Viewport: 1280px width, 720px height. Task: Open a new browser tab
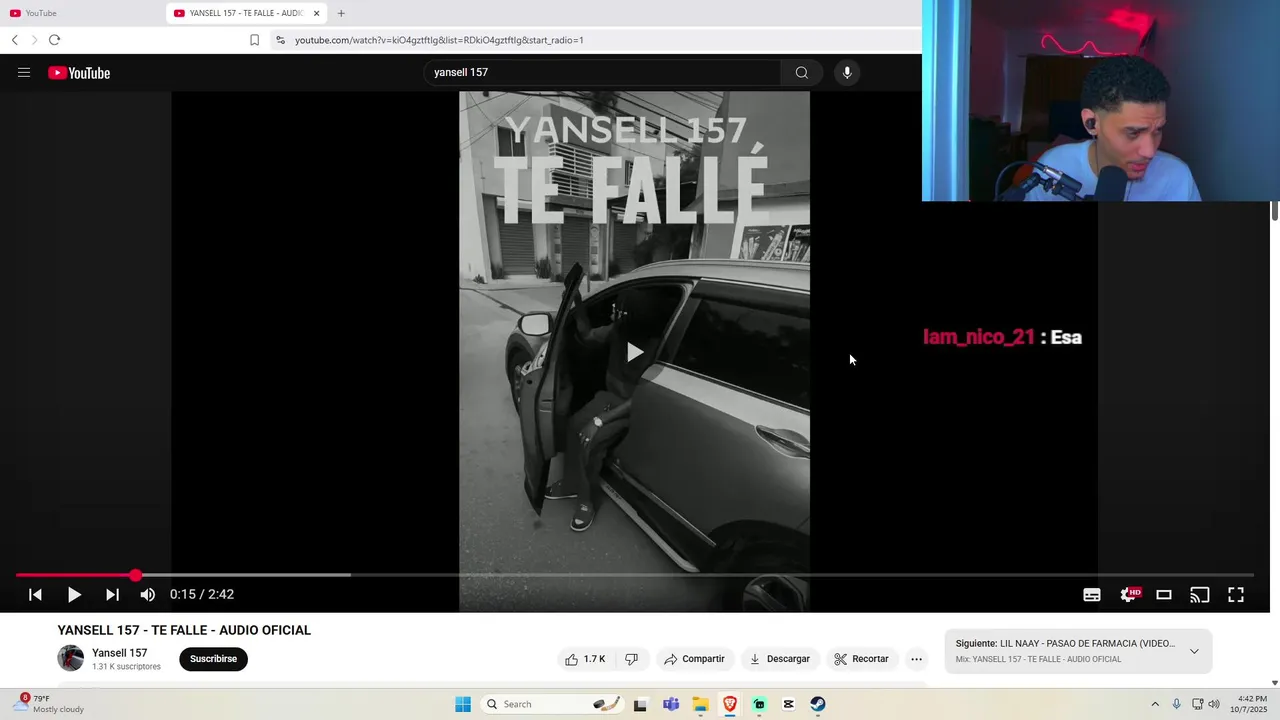pyautogui.click(x=341, y=13)
